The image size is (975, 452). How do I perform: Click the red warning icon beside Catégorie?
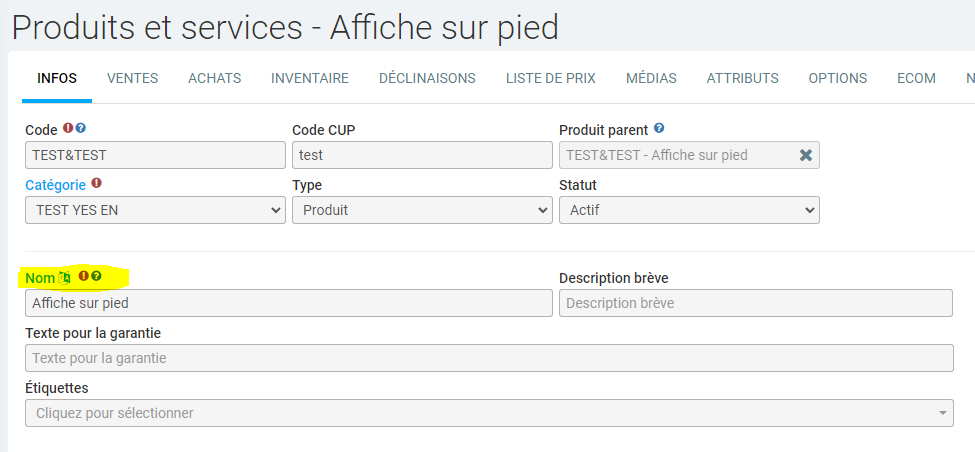pyautogui.click(x=96, y=183)
